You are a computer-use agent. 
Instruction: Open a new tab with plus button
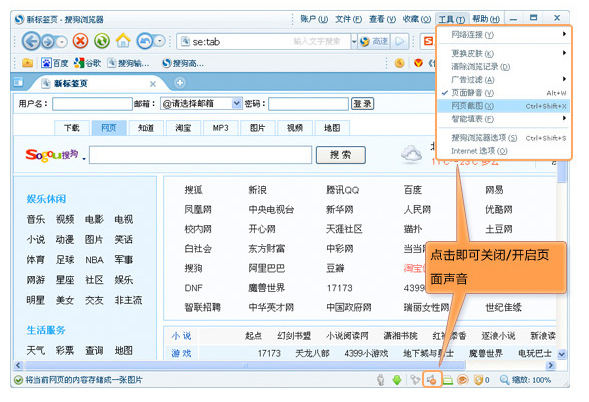[180, 83]
